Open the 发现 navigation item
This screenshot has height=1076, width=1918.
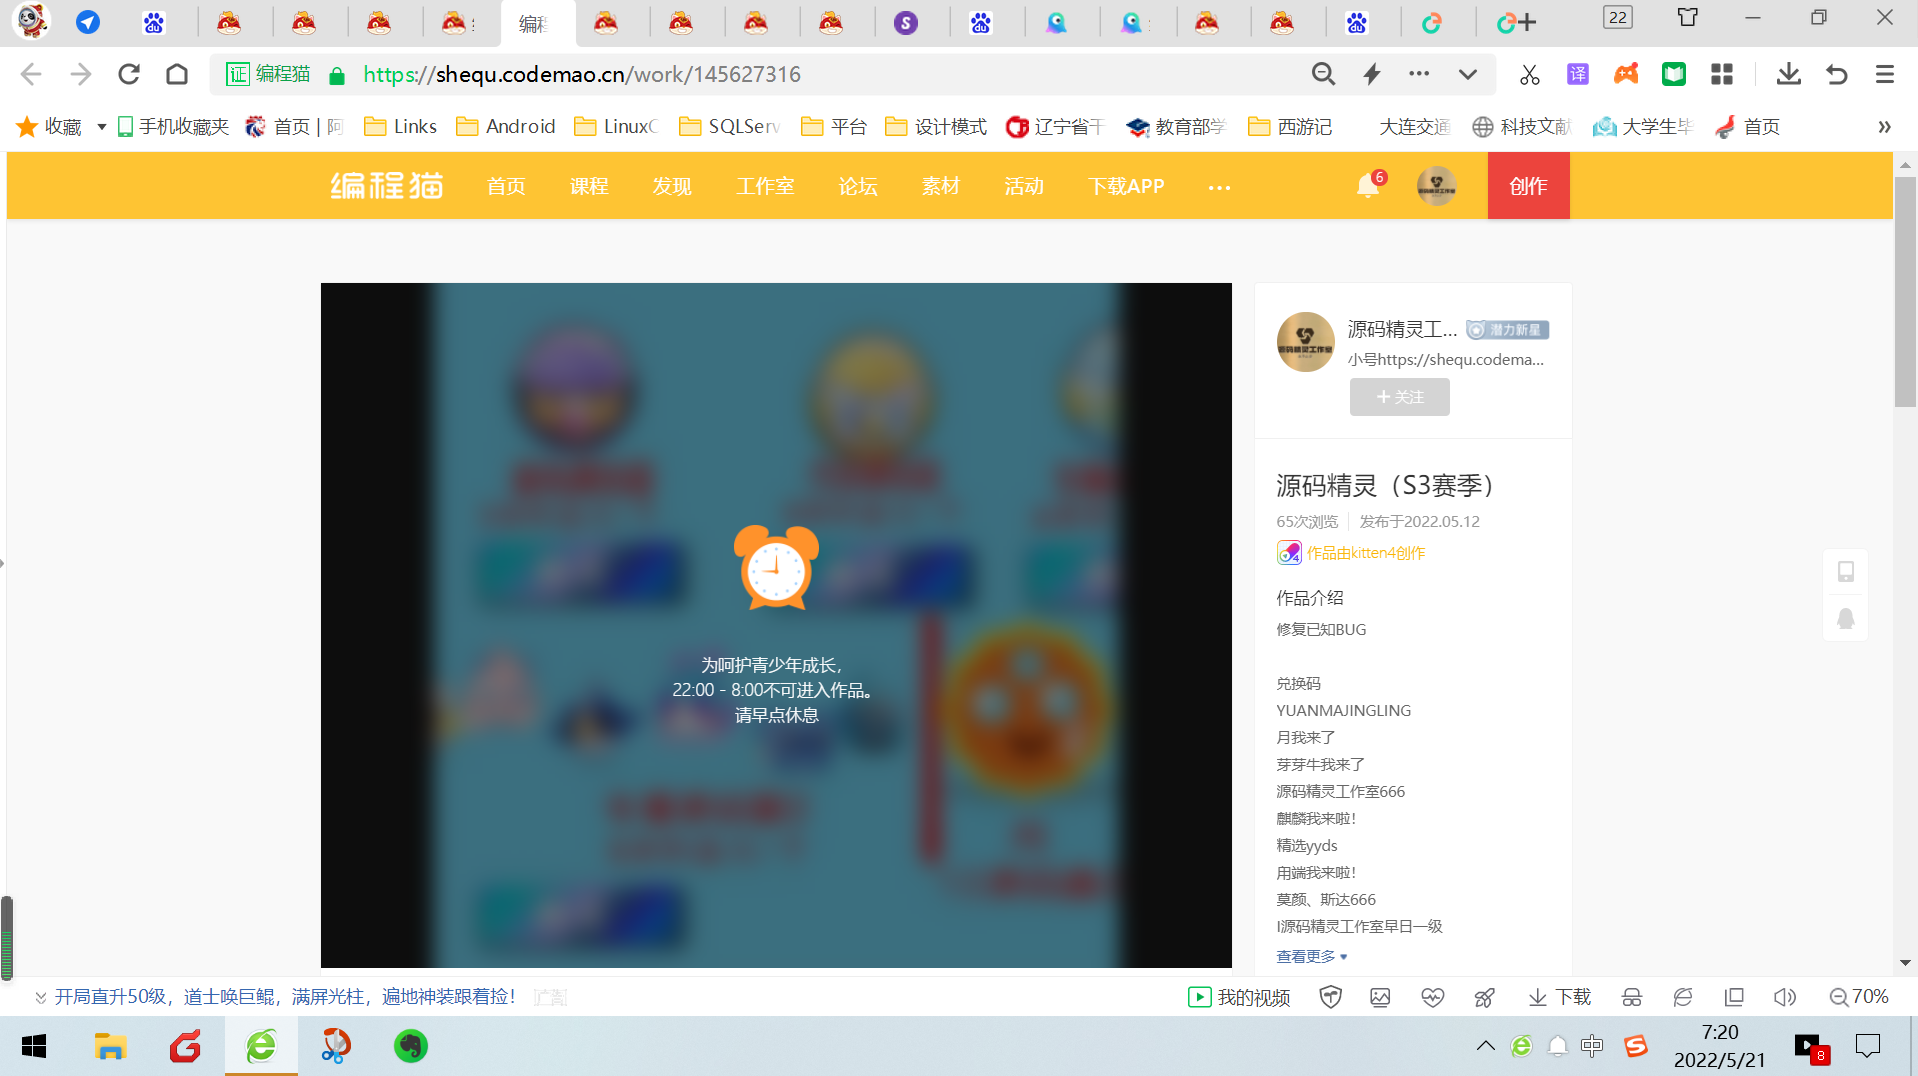(672, 186)
